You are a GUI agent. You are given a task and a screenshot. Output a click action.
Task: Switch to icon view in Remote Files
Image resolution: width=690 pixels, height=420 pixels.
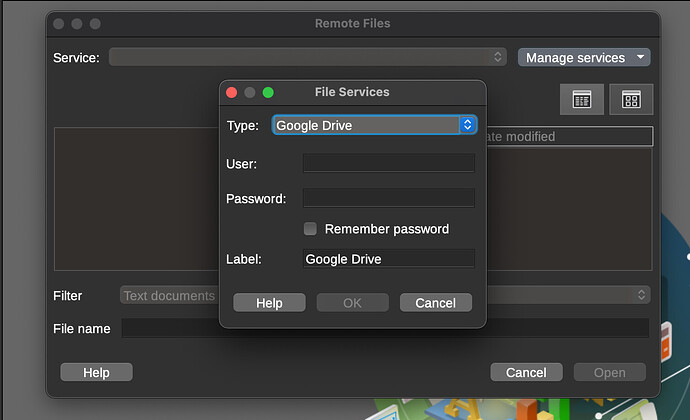point(631,99)
